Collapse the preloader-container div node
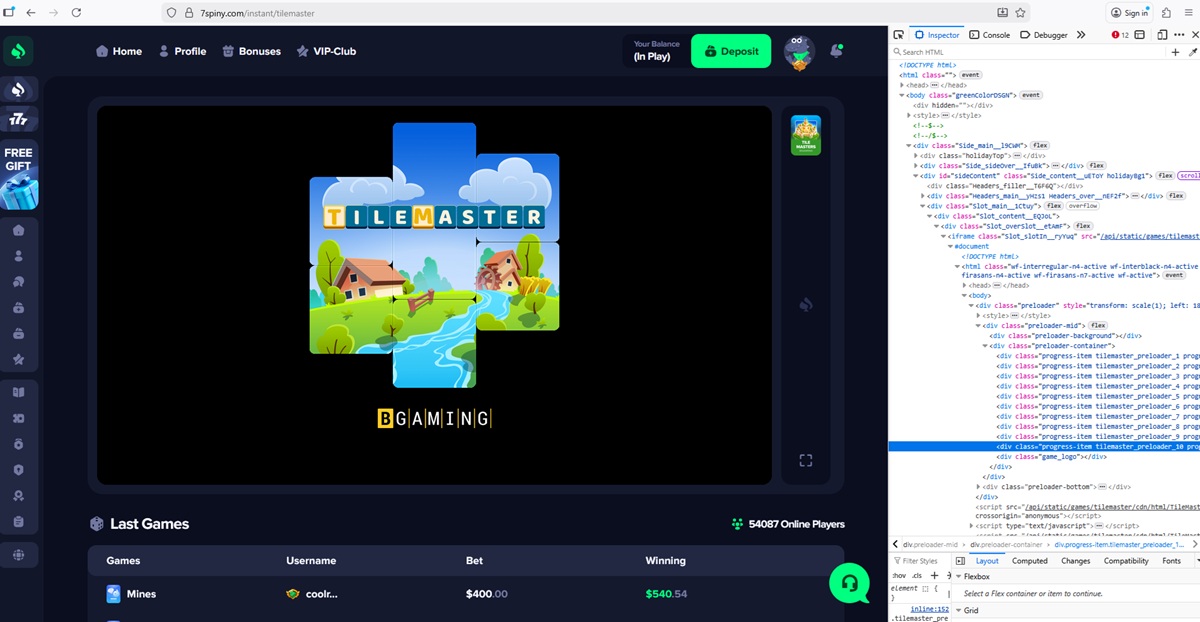The image size is (1200, 622). click(x=986, y=346)
